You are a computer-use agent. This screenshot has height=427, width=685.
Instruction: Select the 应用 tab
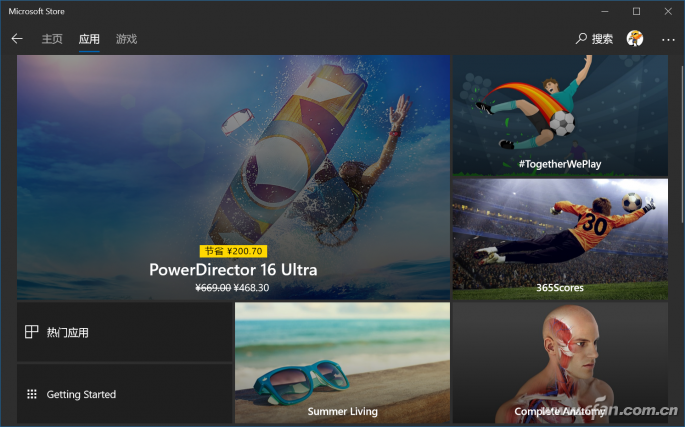[x=89, y=39]
